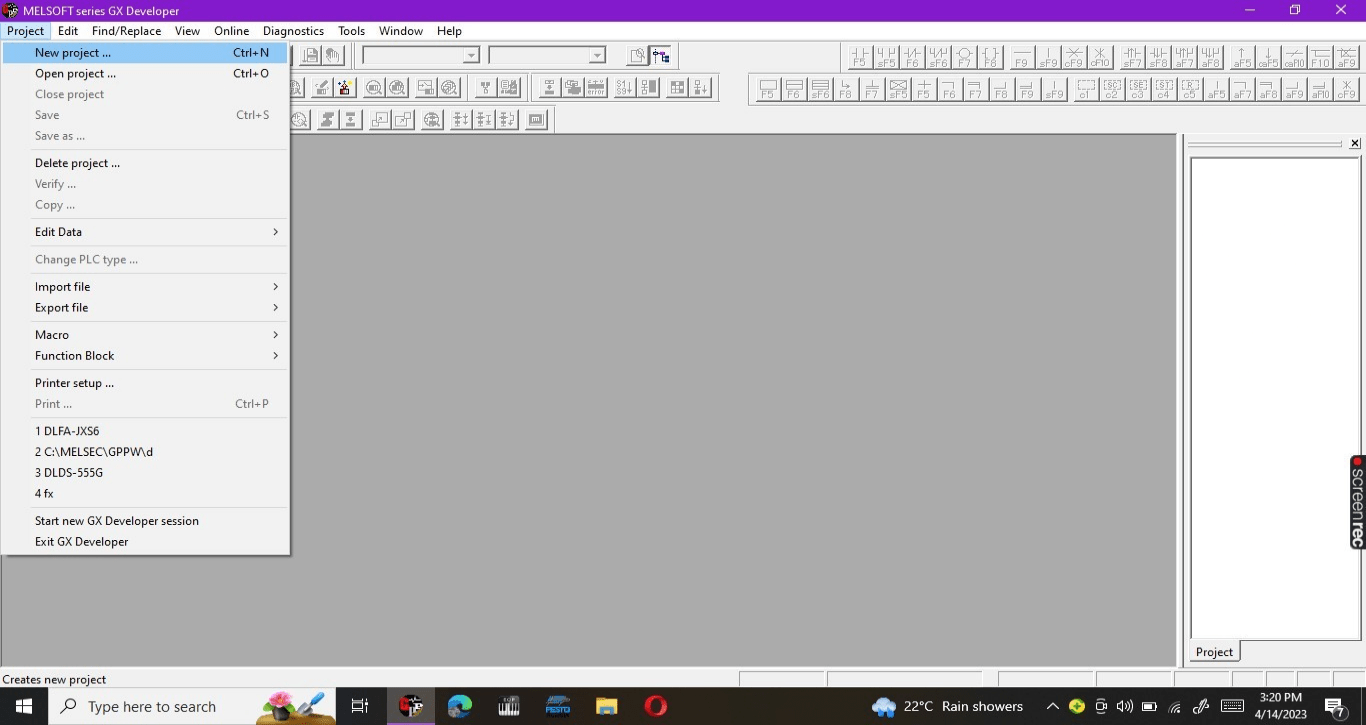1366x725 pixels.
Task: Click the Windows Start button
Action: tap(24, 706)
